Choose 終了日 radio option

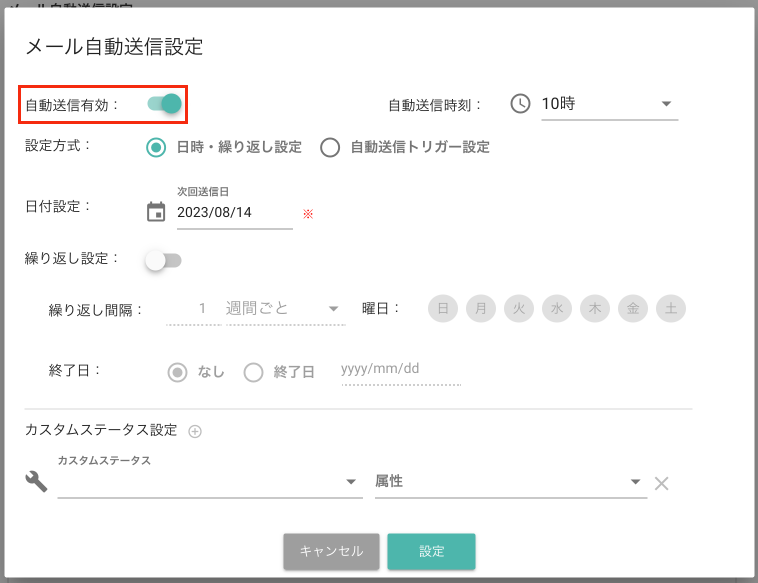253,373
